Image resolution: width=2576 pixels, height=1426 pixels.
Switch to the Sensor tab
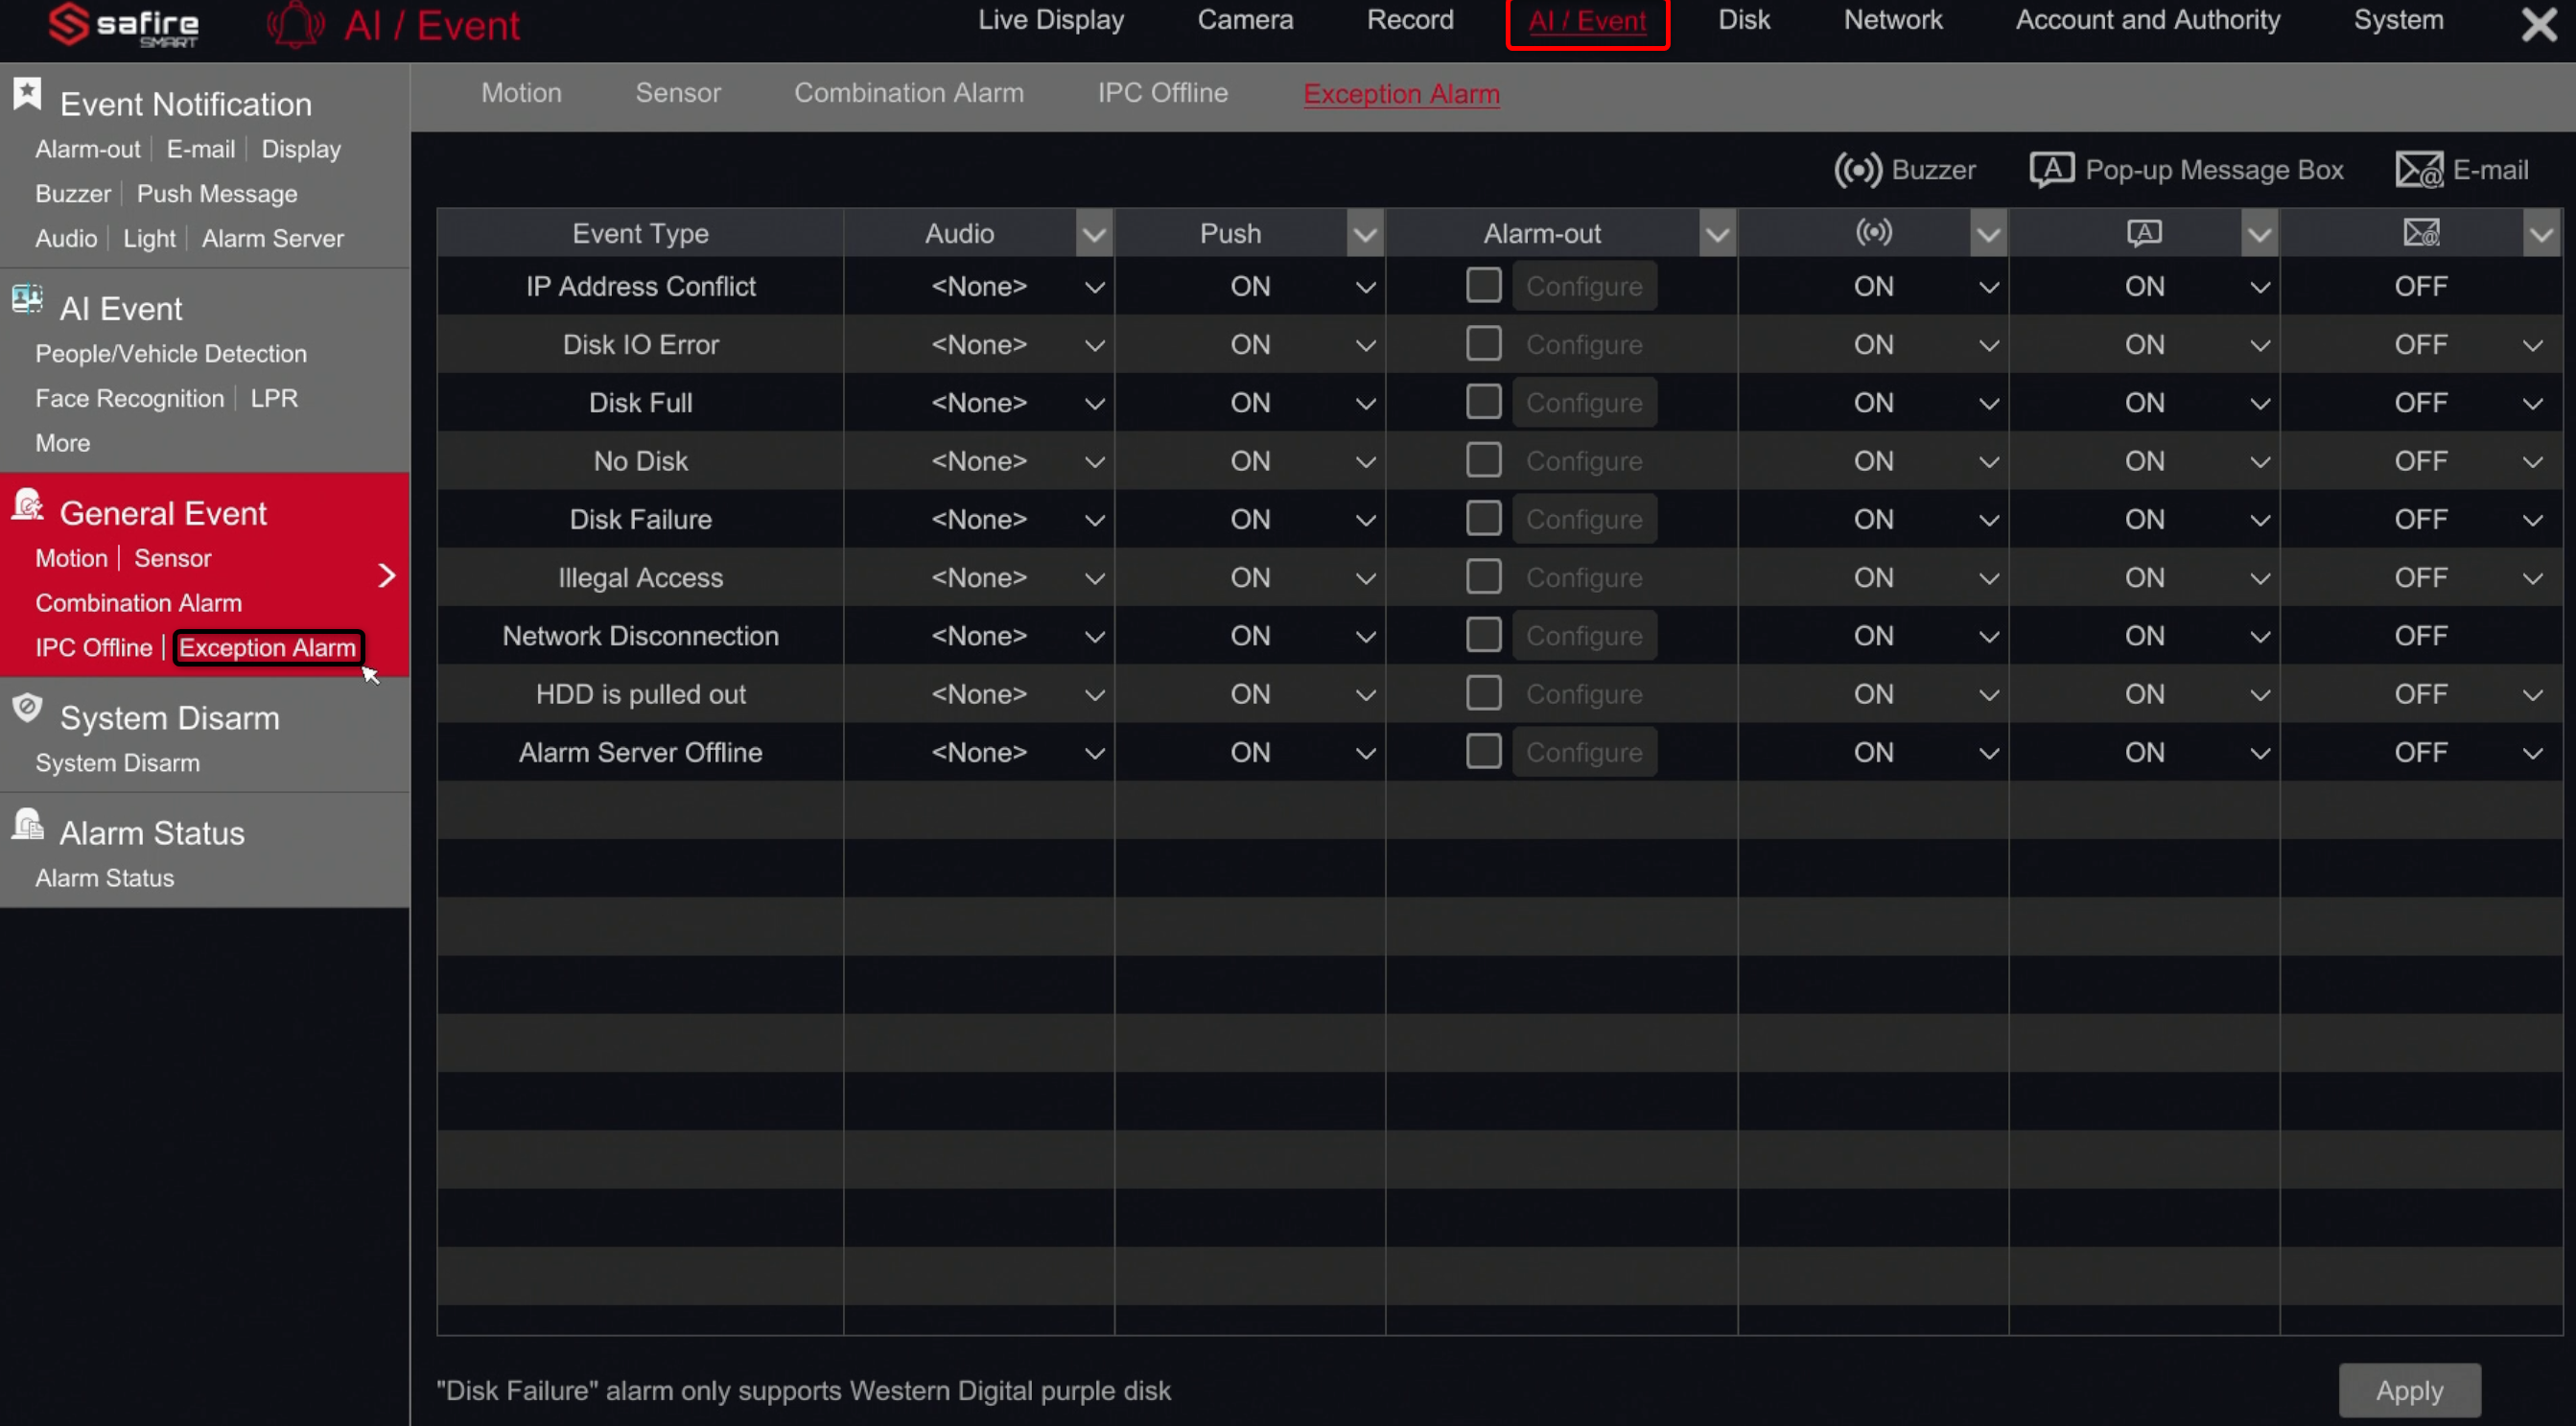pyautogui.click(x=678, y=93)
